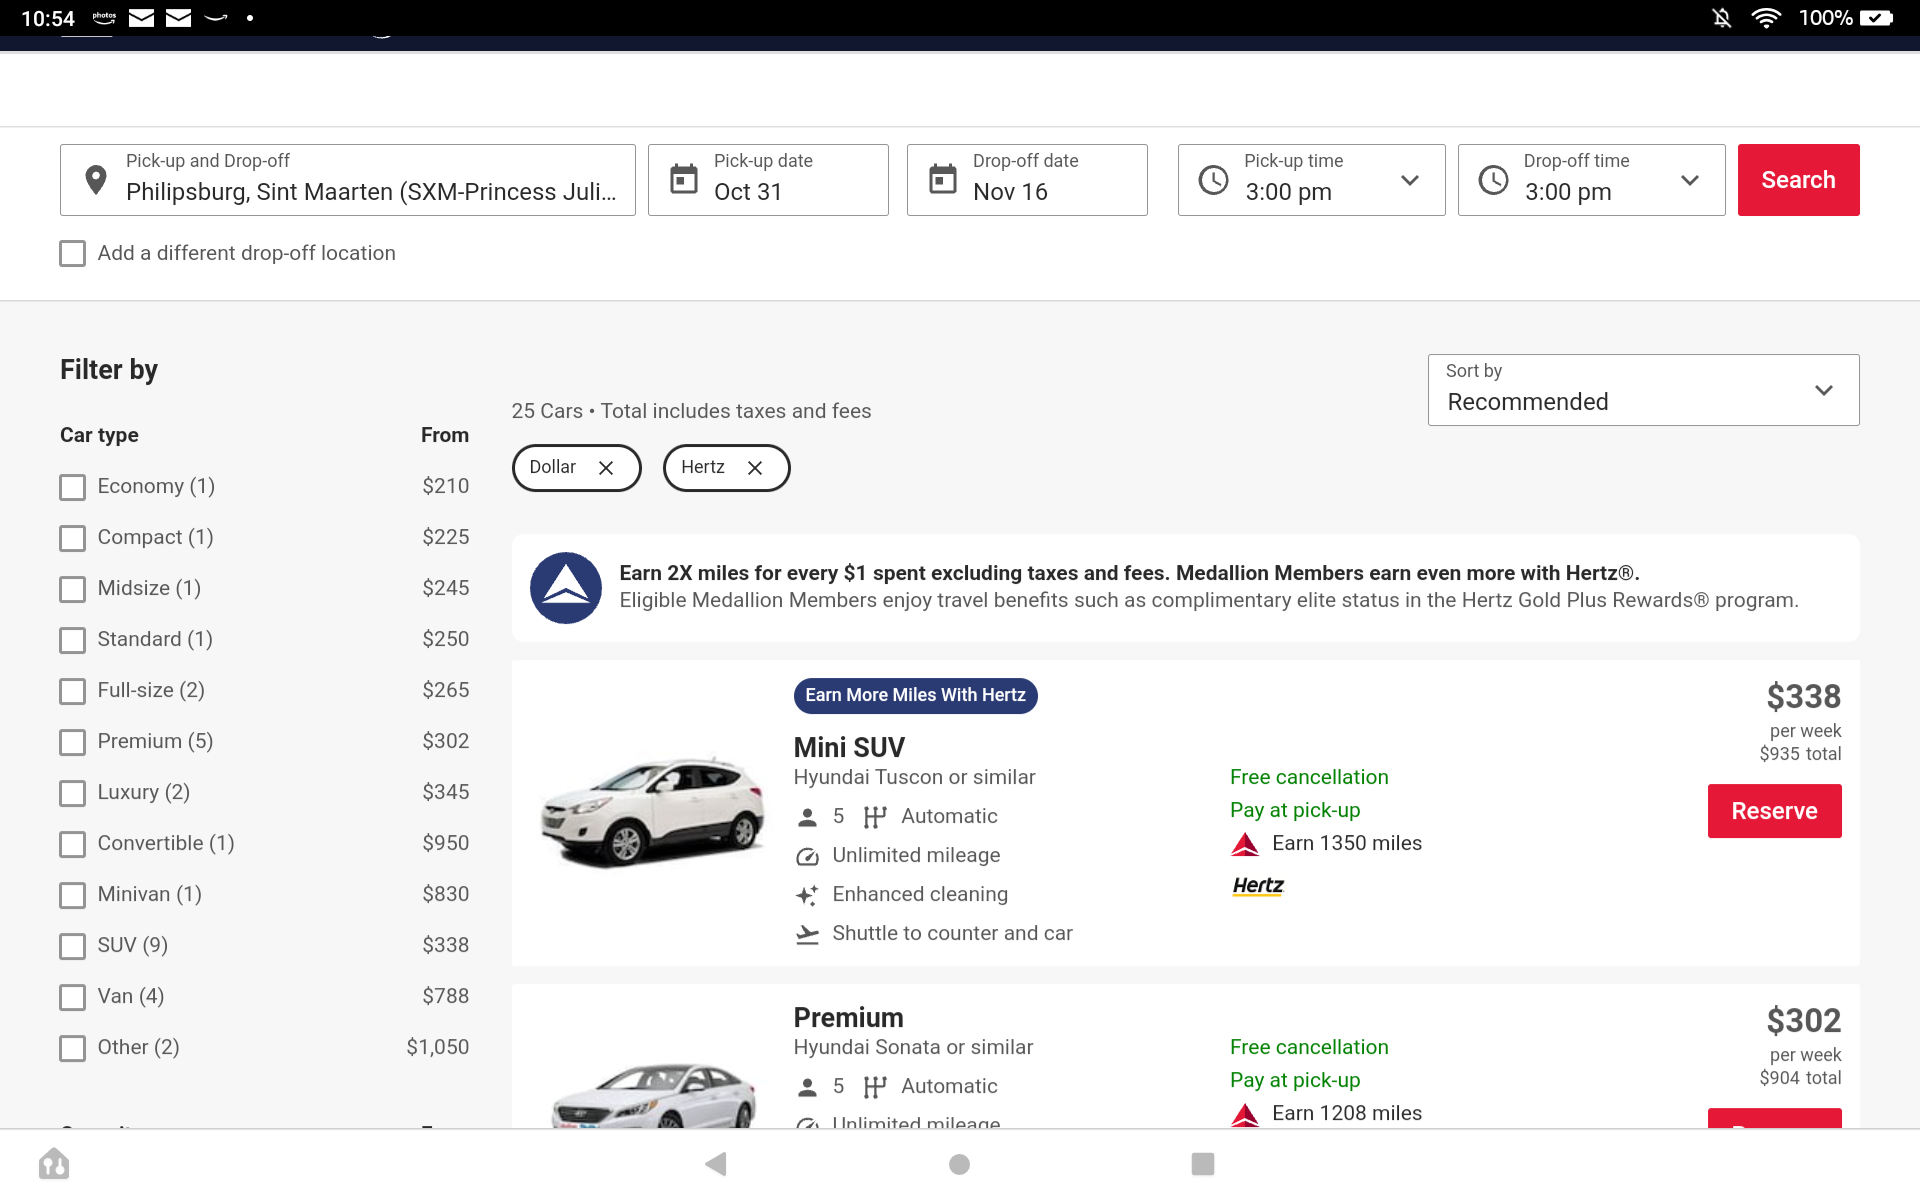Tap the Pick-up and Drop-off location field
The width and height of the screenshot is (1920, 1200).
[348, 180]
